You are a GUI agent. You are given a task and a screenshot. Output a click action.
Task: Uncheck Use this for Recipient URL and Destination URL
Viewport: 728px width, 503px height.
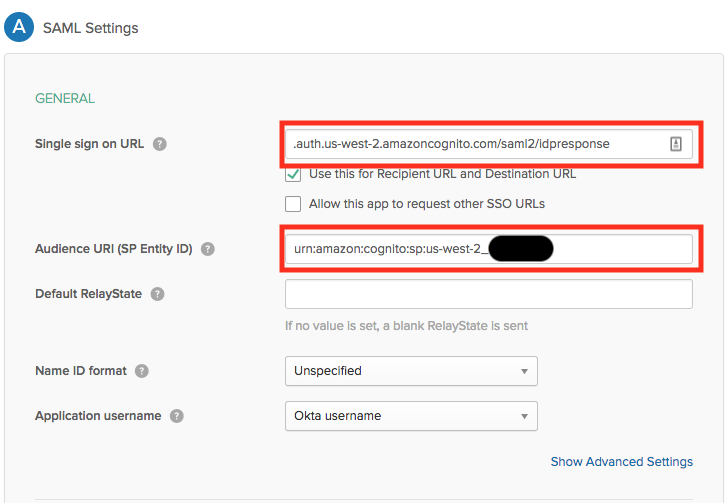coord(293,174)
